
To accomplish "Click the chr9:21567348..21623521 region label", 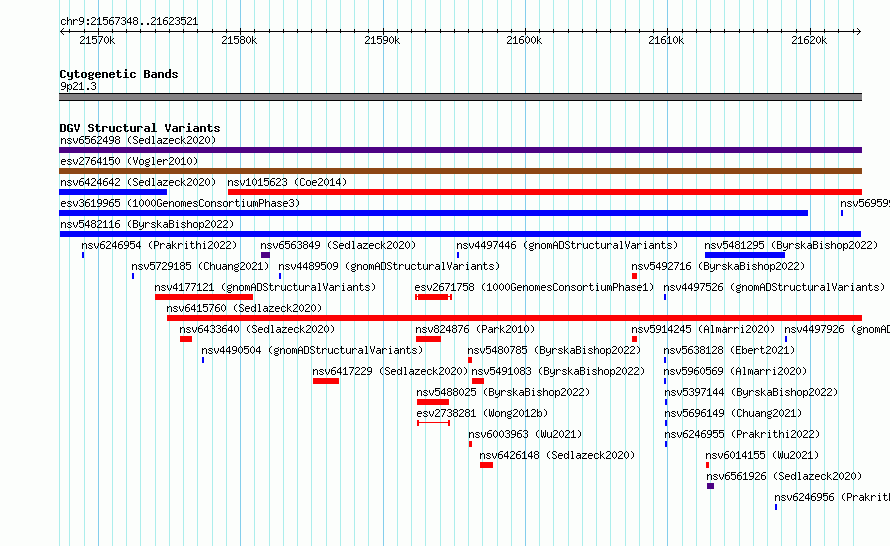I will click(129, 22).
